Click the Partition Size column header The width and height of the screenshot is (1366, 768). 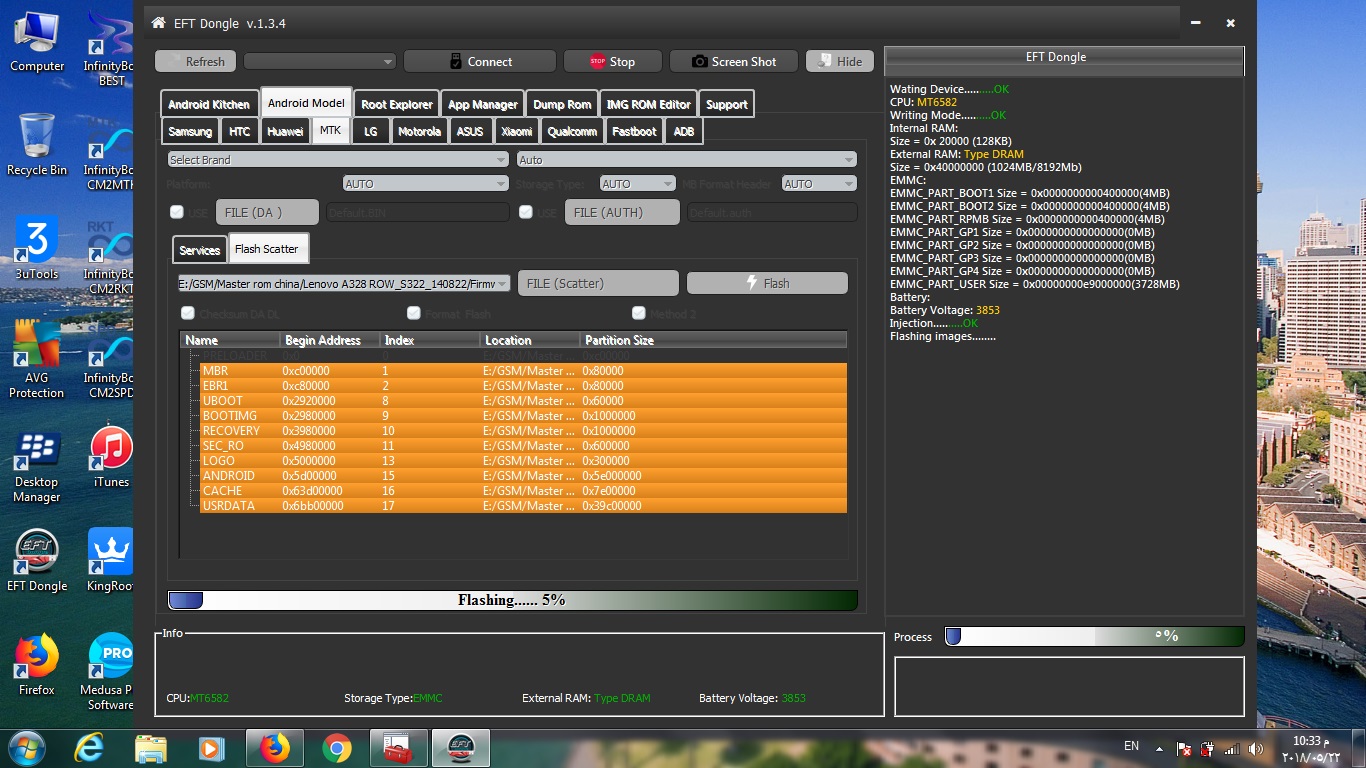point(713,340)
